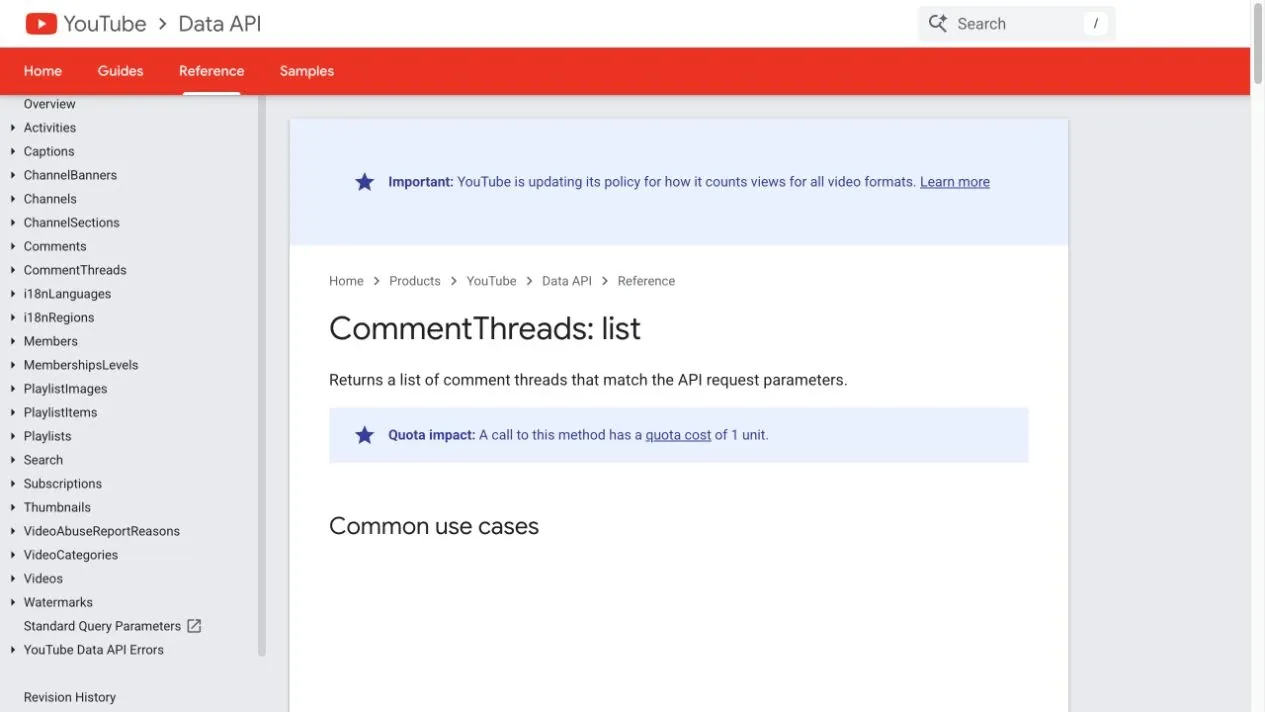Open Search in the sidebar list
1265x712 pixels.
click(x=43, y=460)
